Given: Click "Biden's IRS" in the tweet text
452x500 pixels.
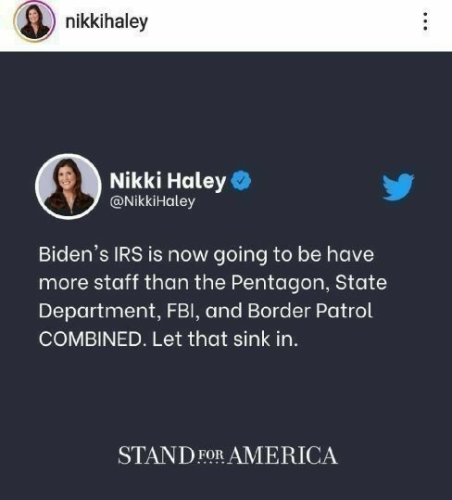Looking at the screenshot, I should coord(91,254).
